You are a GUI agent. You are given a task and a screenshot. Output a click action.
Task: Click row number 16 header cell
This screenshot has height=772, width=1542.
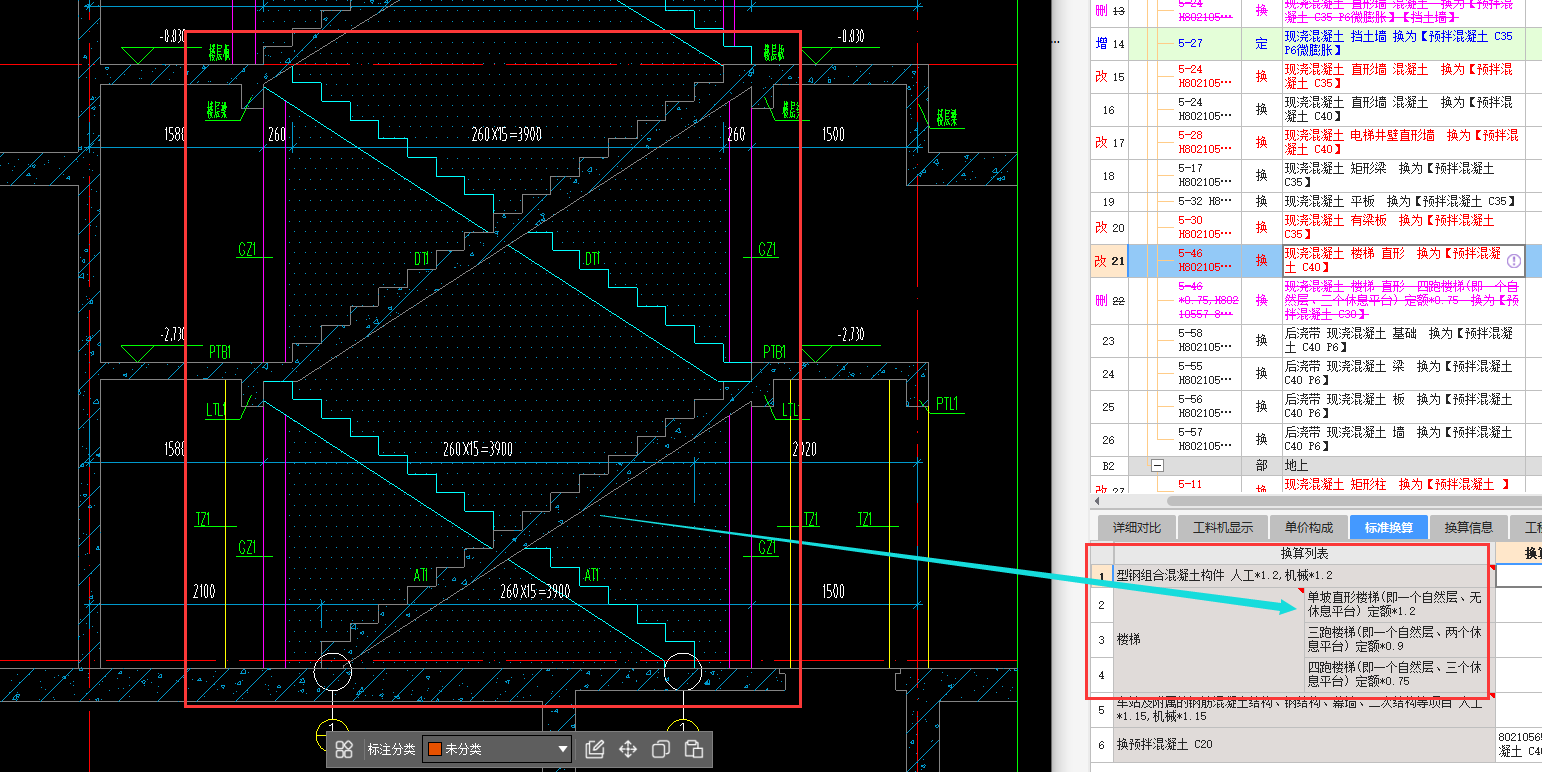[x=1109, y=109]
